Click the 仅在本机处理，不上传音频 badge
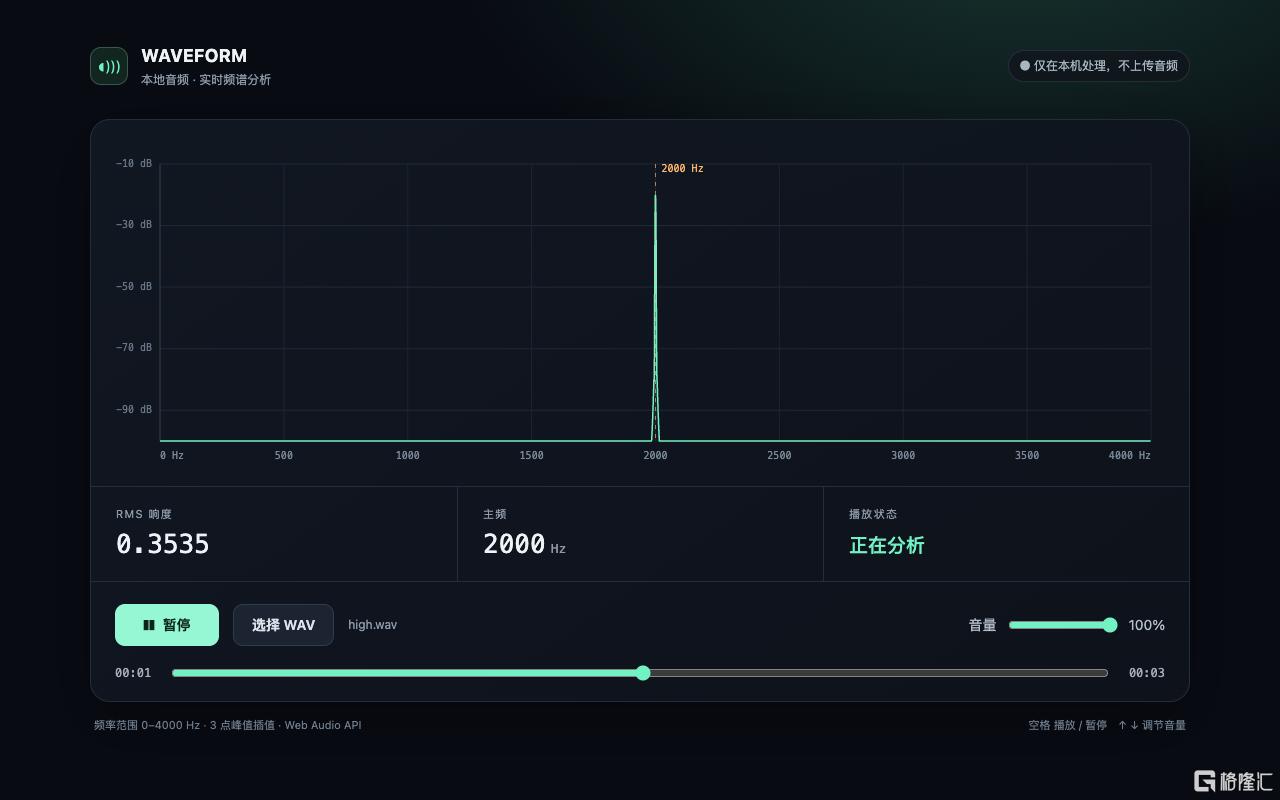The image size is (1280, 800). (x=1098, y=66)
